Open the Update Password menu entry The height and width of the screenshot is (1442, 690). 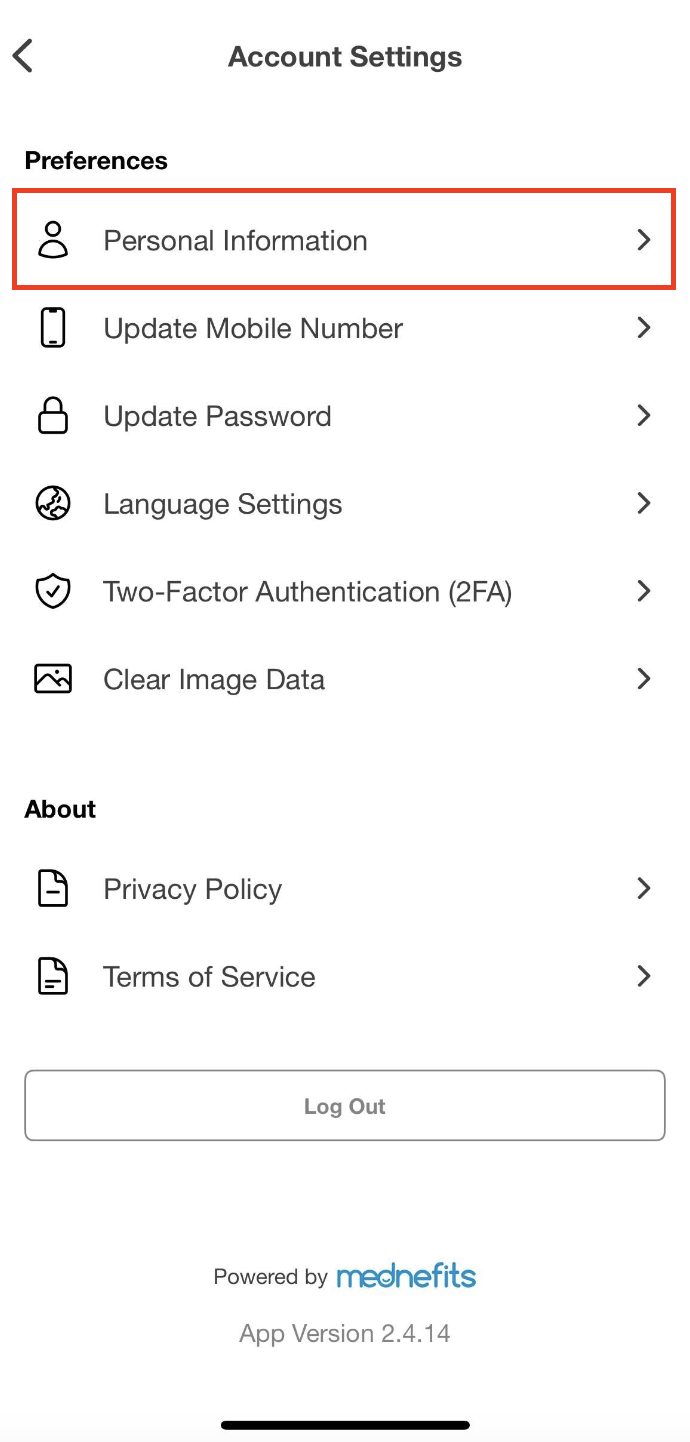(x=217, y=416)
